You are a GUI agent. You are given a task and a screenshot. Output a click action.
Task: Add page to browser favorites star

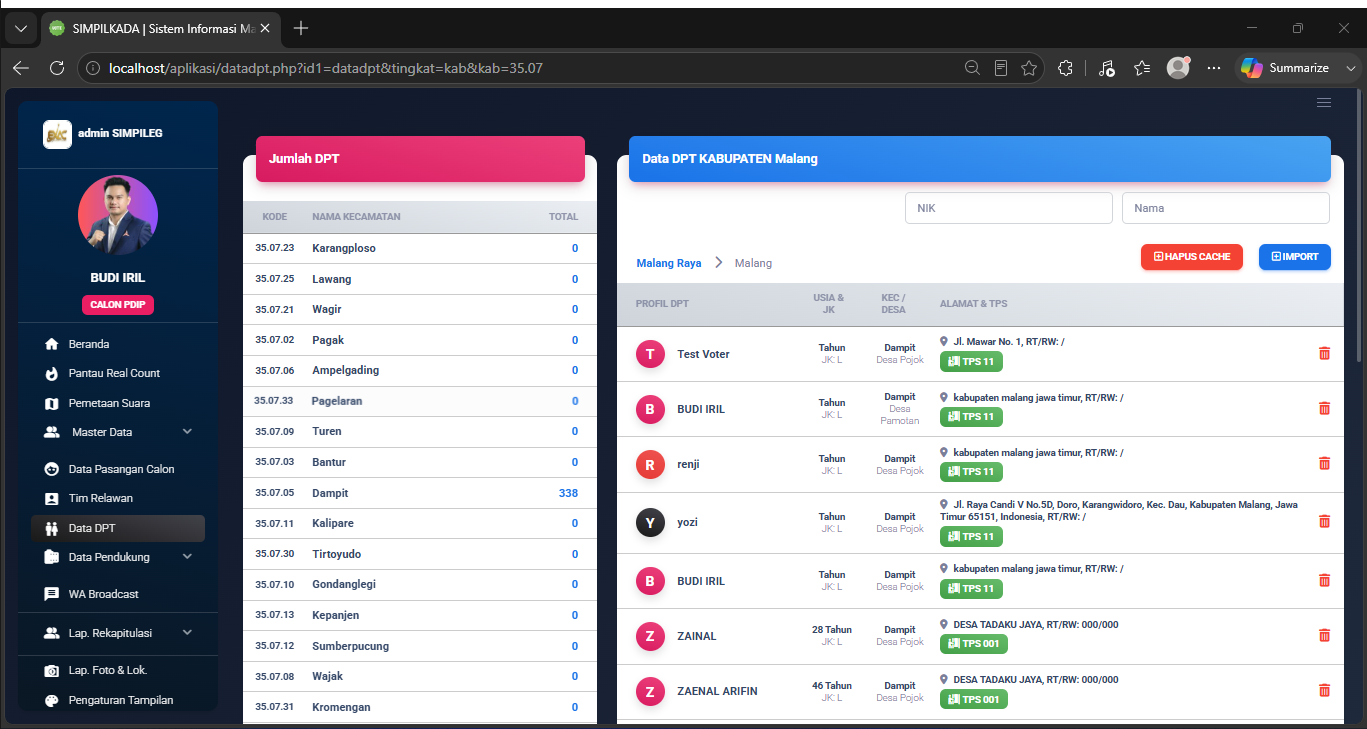(x=1029, y=68)
